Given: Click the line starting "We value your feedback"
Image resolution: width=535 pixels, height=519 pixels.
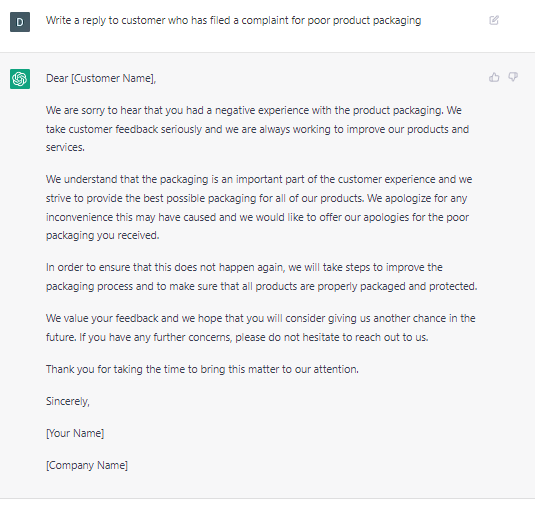Looking at the screenshot, I should pos(260,318).
